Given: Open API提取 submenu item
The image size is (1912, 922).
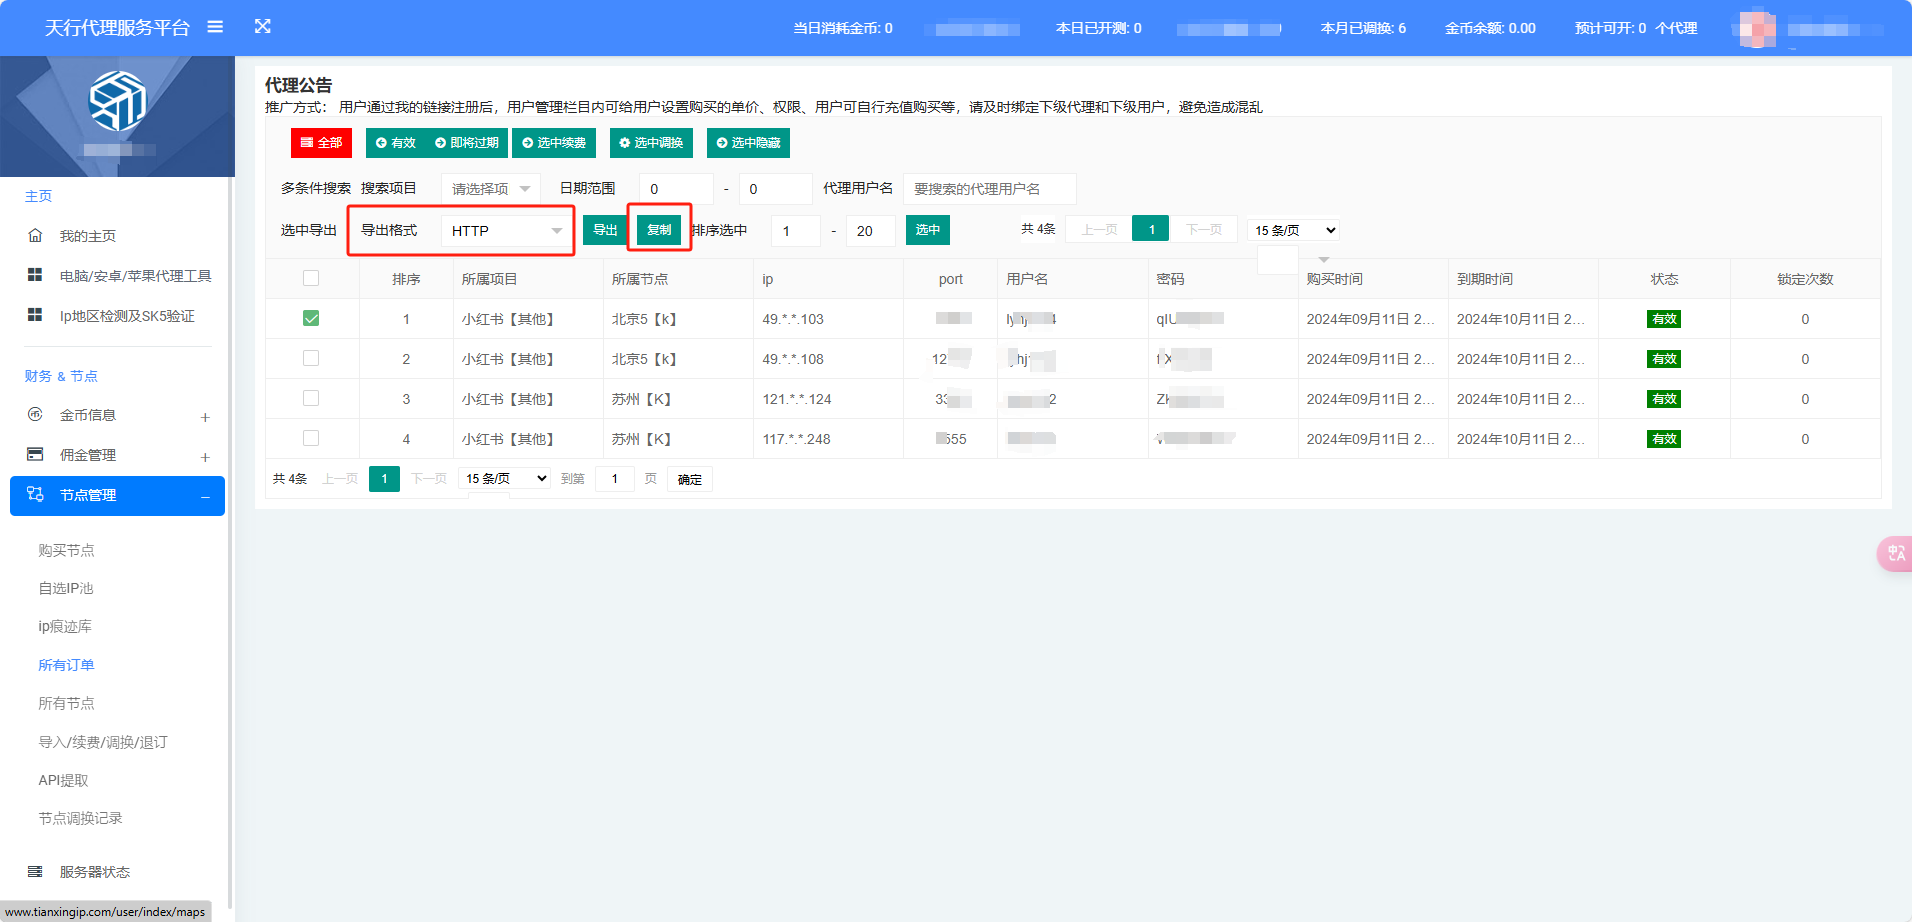Looking at the screenshot, I should click(x=63, y=780).
